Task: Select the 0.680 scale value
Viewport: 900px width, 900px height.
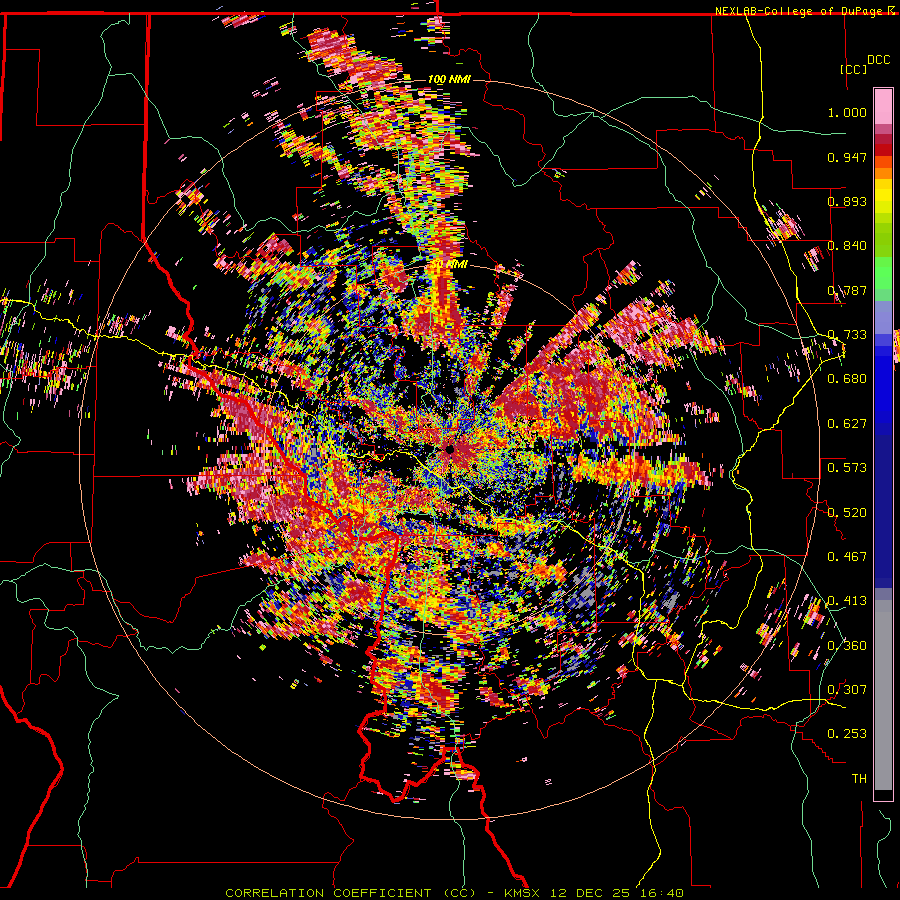Action: coord(847,379)
